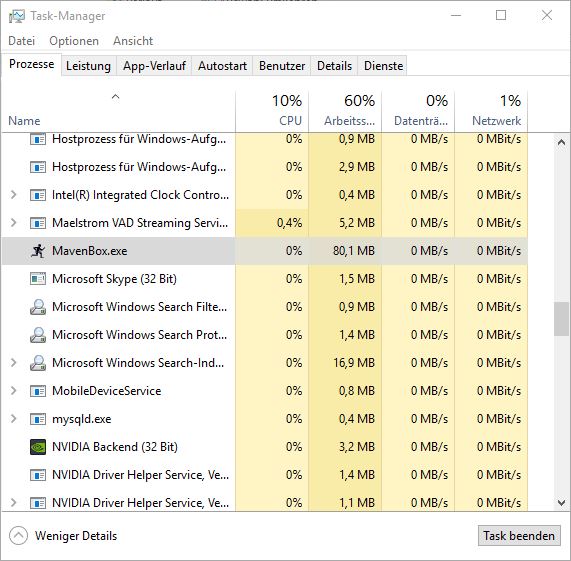Sort by the Netzwerk column header
This screenshot has height=561, width=571.
point(491,111)
